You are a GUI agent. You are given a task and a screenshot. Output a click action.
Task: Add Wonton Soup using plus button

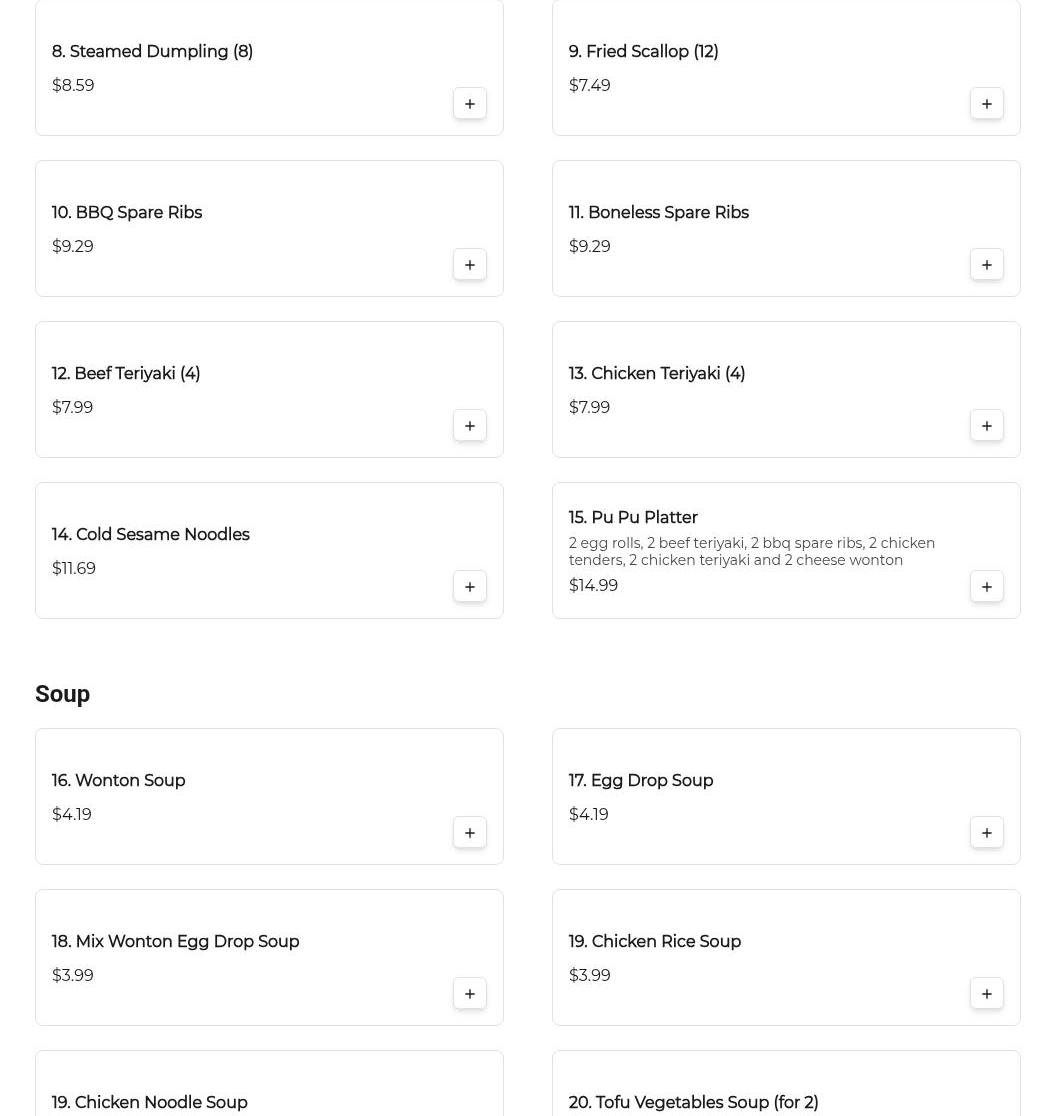(470, 833)
